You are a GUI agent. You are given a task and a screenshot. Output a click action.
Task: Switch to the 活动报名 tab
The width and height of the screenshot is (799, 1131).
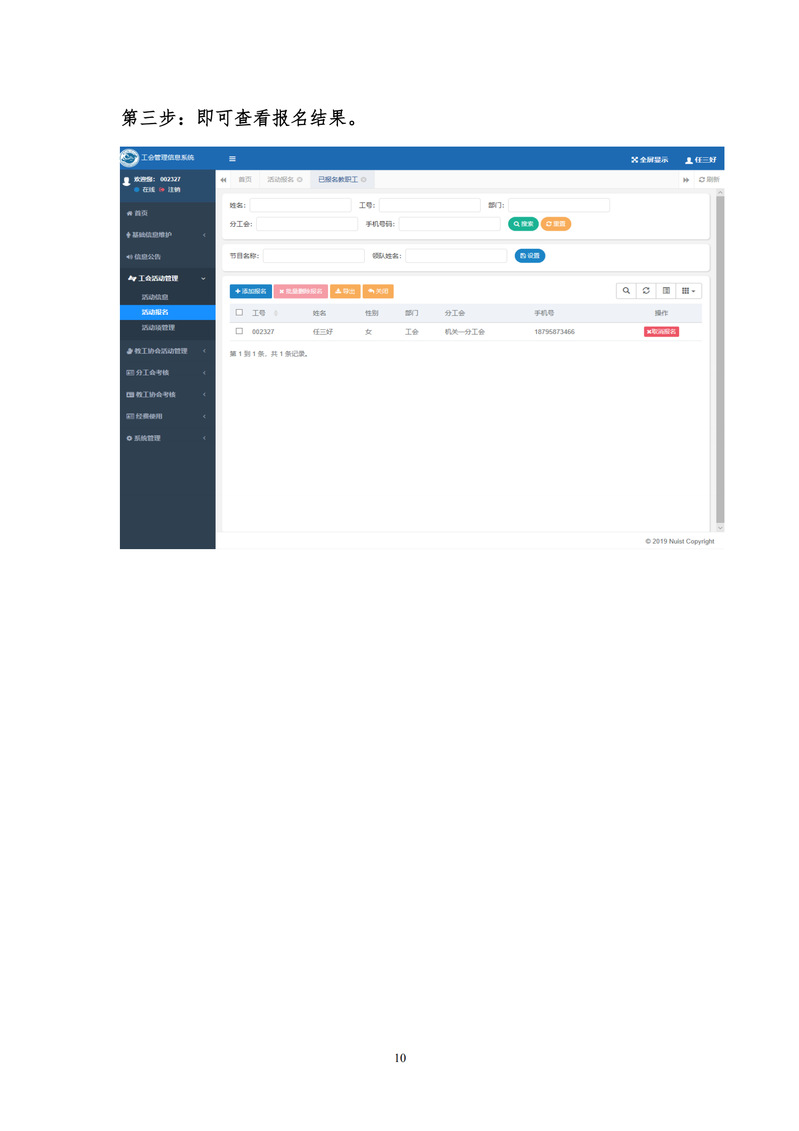pyautogui.click(x=280, y=180)
